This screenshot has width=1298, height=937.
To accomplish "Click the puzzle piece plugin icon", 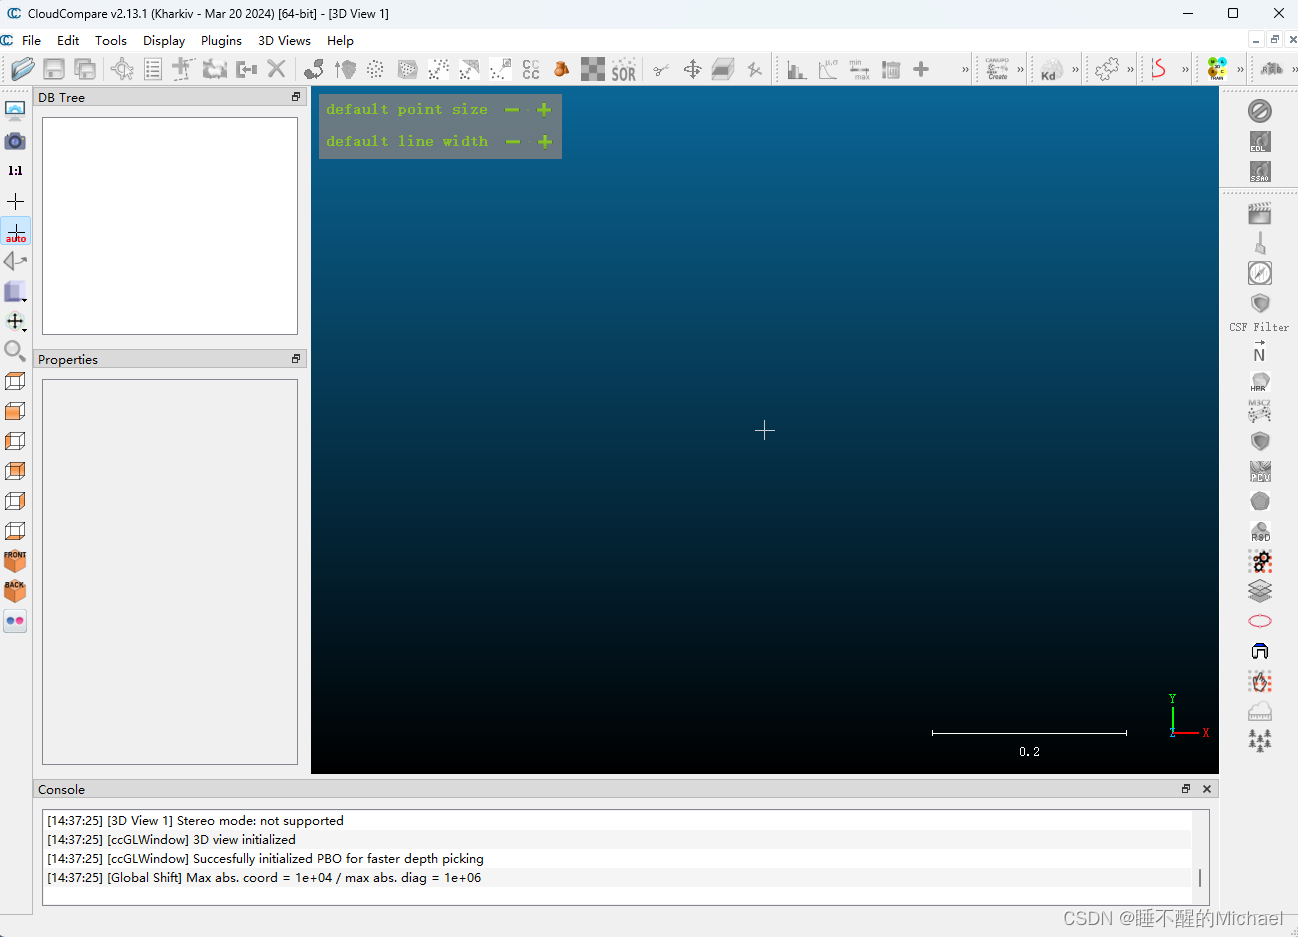I will [1106, 69].
